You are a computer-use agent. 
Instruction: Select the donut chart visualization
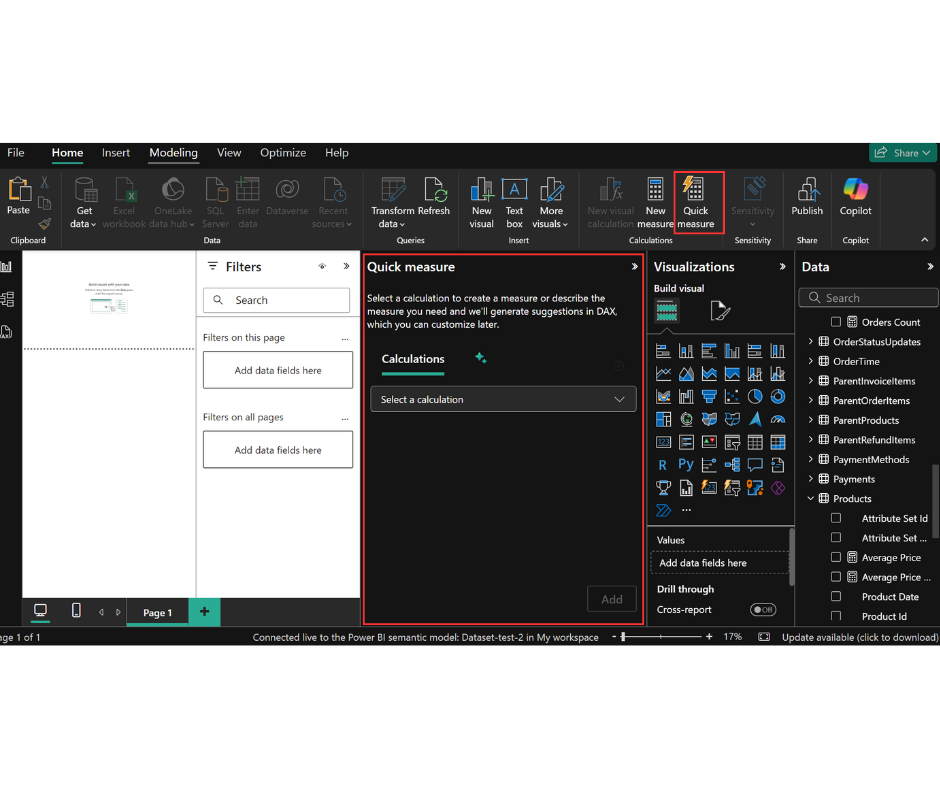click(778, 396)
